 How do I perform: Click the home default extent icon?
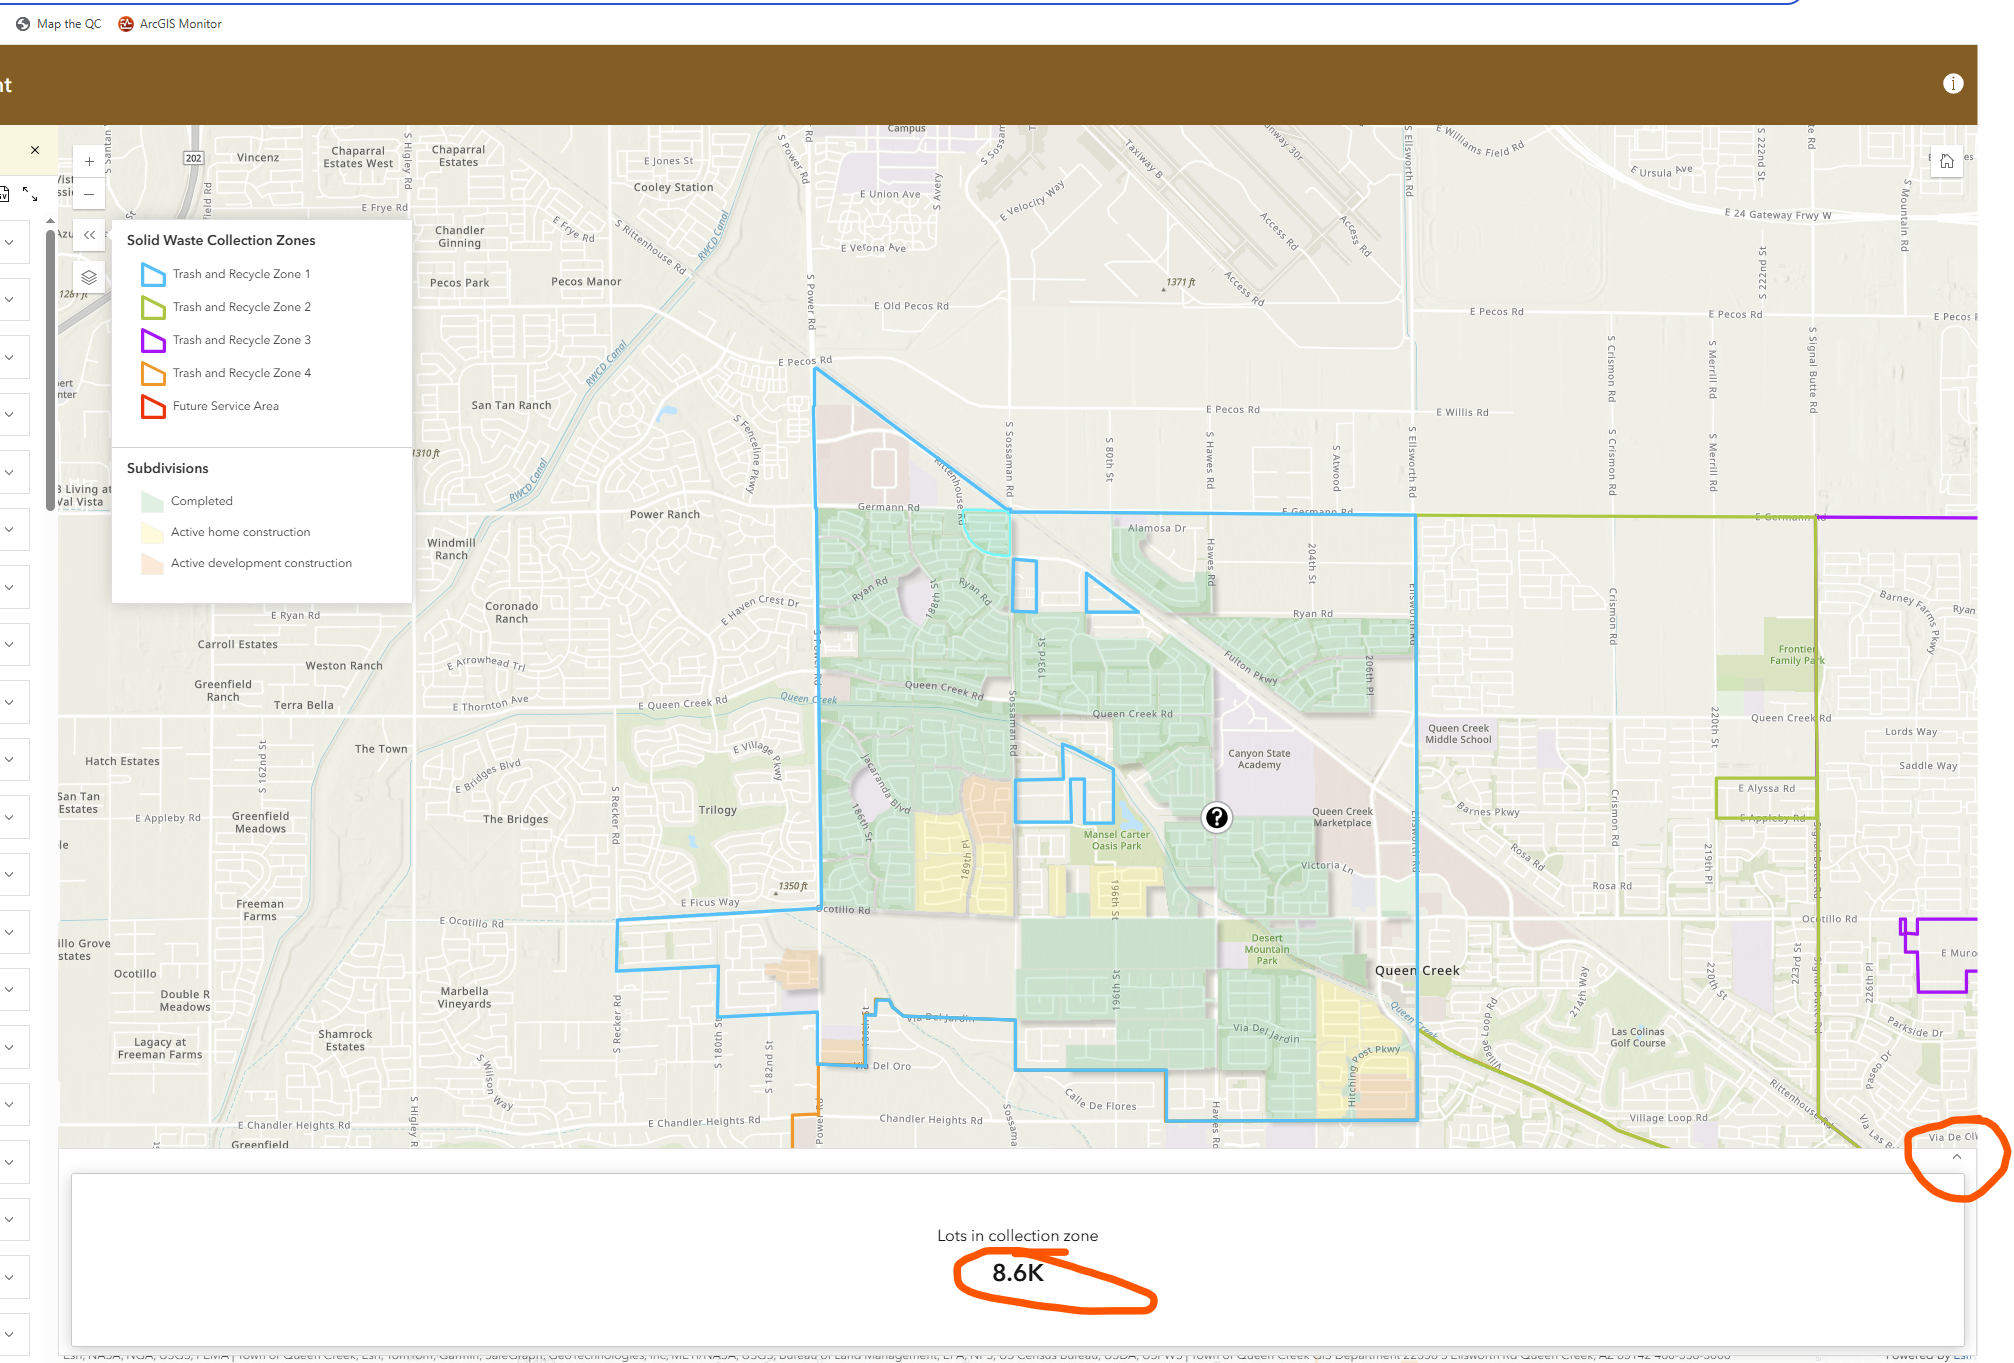point(1946,161)
